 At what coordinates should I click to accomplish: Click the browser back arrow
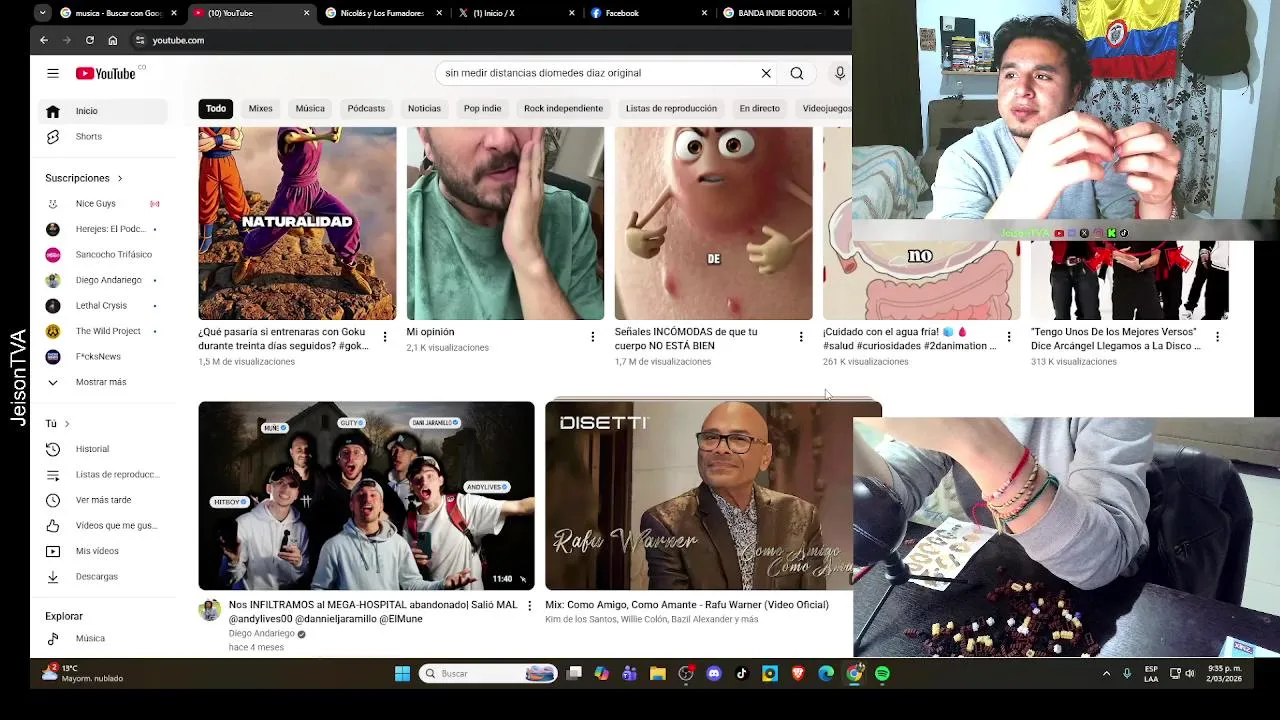(44, 40)
